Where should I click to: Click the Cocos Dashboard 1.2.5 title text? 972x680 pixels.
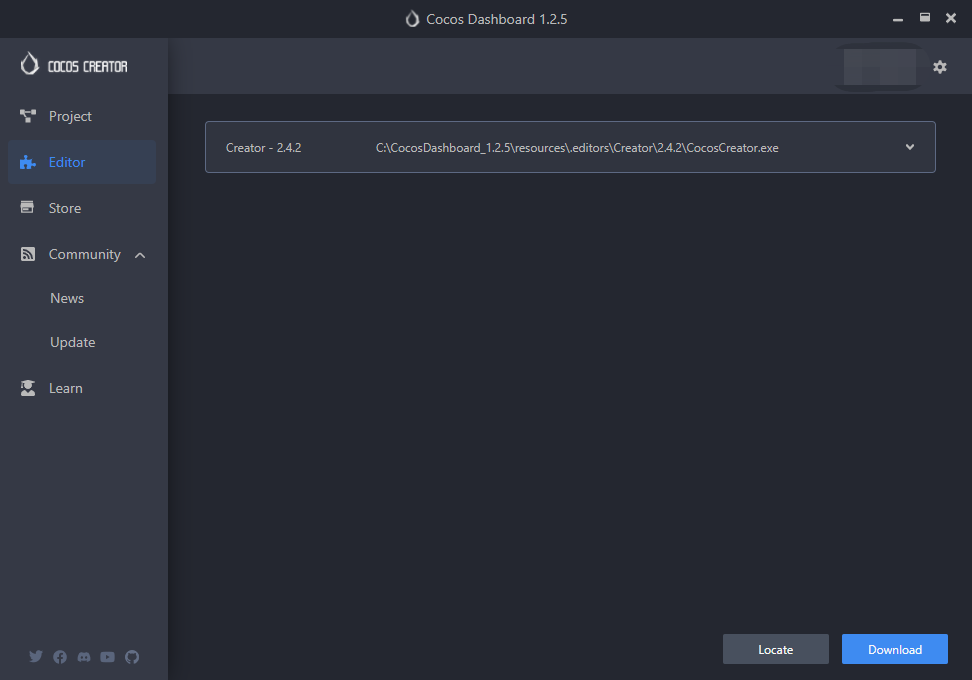click(x=497, y=19)
